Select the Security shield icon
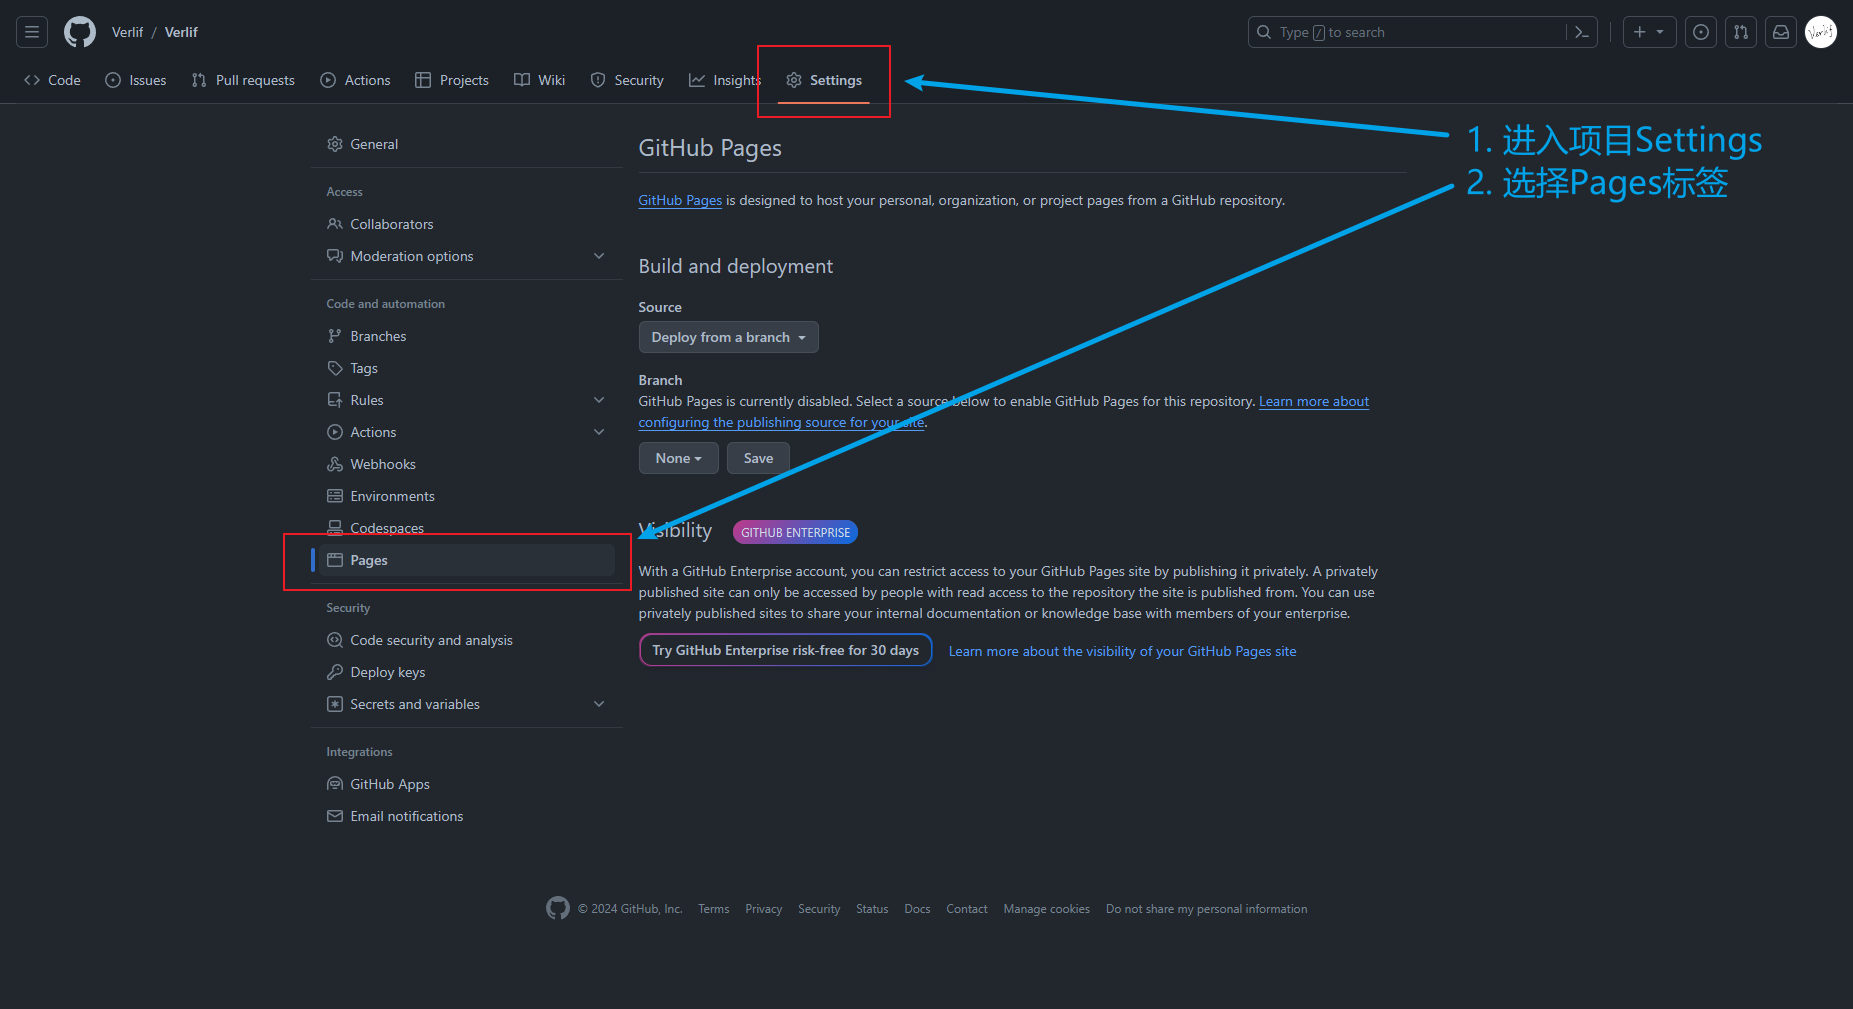 (x=598, y=80)
